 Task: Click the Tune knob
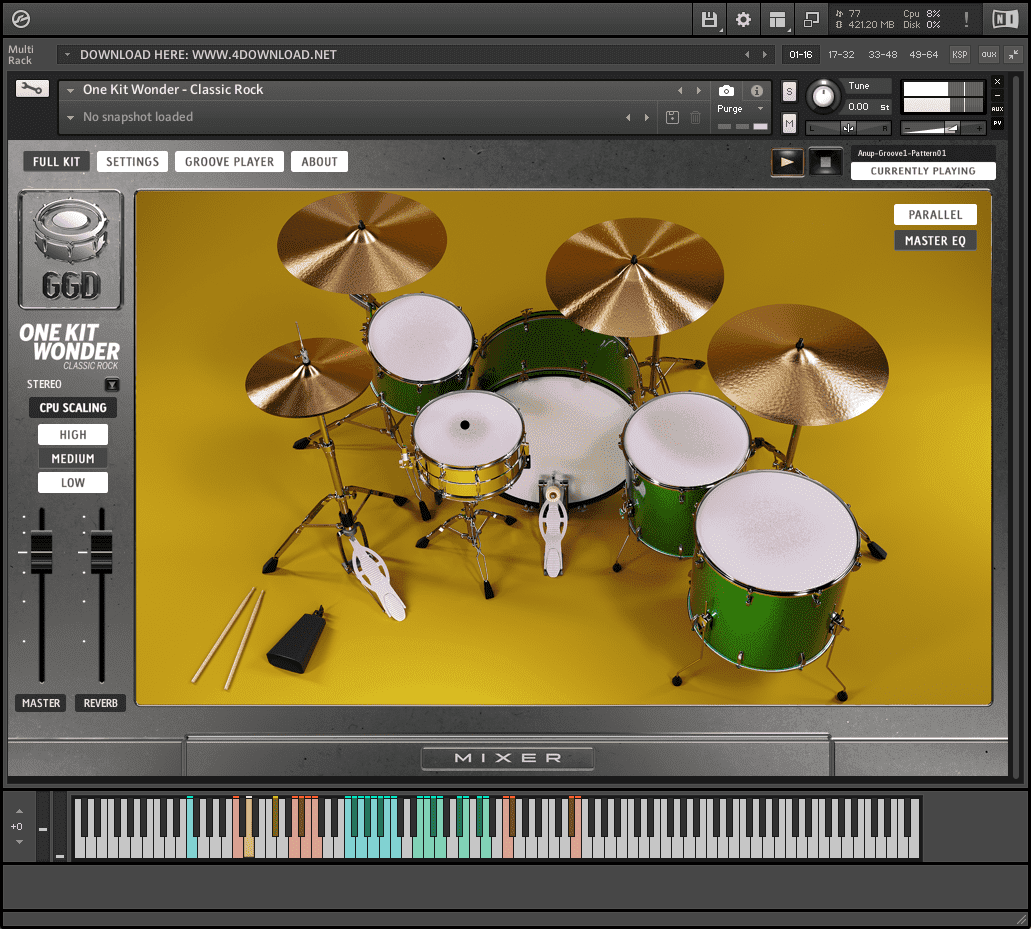click(x=823, y=96)
